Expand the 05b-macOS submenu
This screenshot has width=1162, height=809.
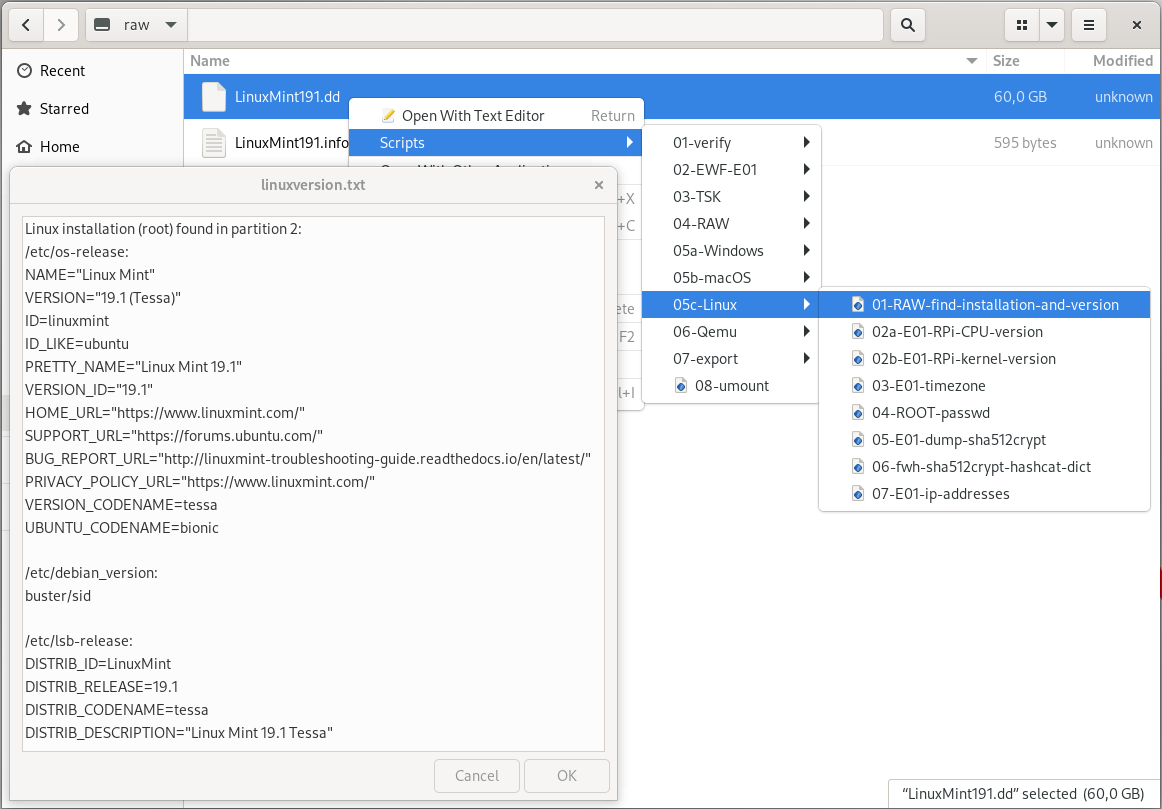click(x=731, y=278)
